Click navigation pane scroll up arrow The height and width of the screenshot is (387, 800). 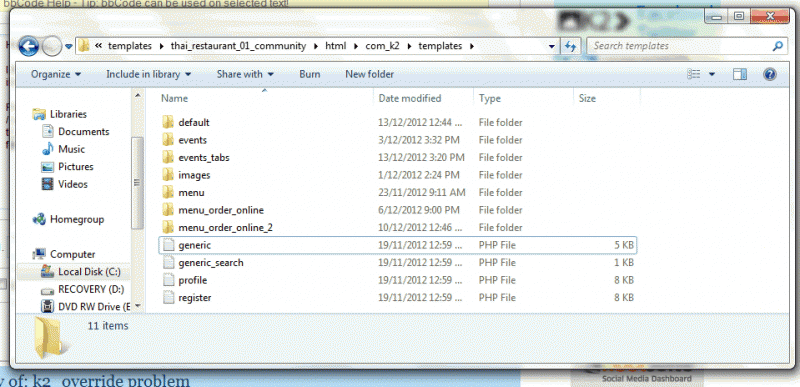(x=138, y=95)
